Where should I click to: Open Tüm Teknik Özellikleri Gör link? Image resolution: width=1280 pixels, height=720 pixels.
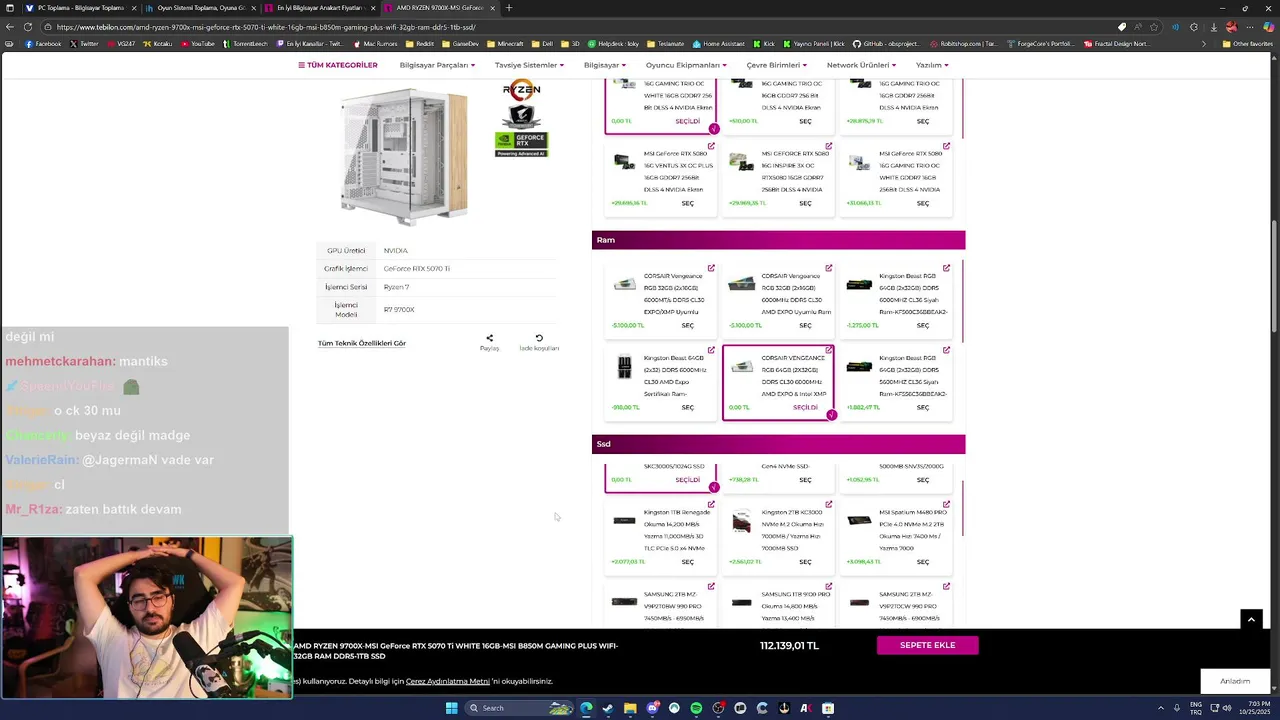[362, 343]
